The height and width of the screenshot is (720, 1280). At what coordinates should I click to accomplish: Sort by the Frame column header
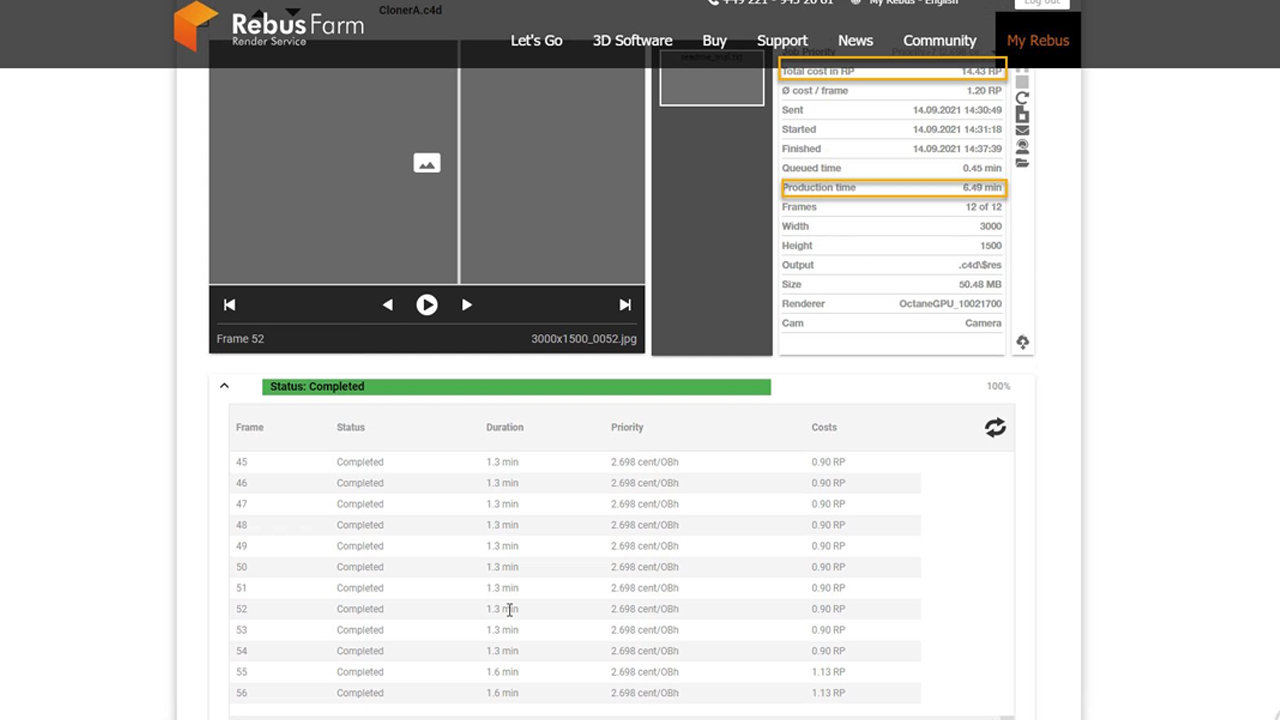[250, 427]
